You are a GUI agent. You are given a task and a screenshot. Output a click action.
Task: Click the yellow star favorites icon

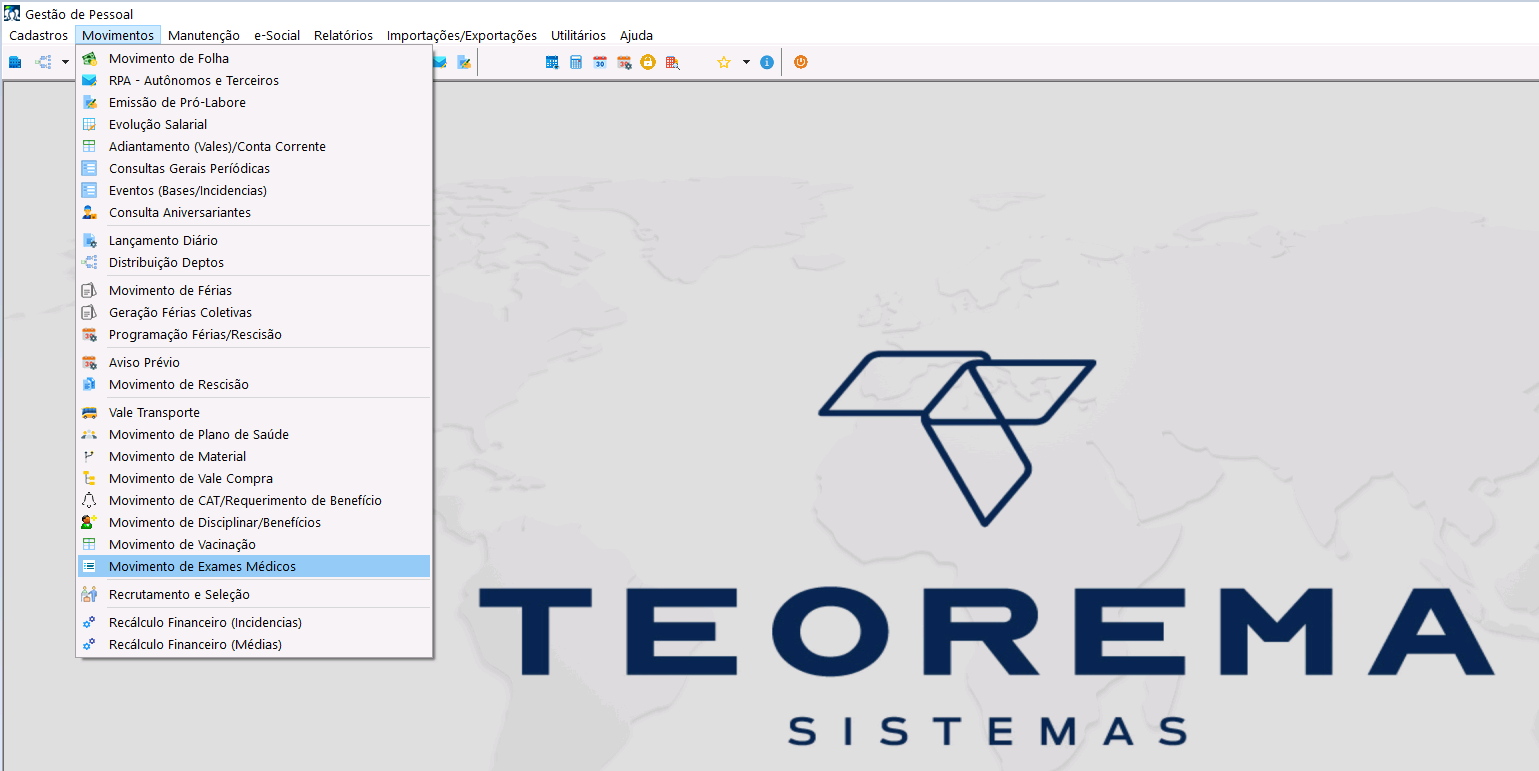[724, 62]
